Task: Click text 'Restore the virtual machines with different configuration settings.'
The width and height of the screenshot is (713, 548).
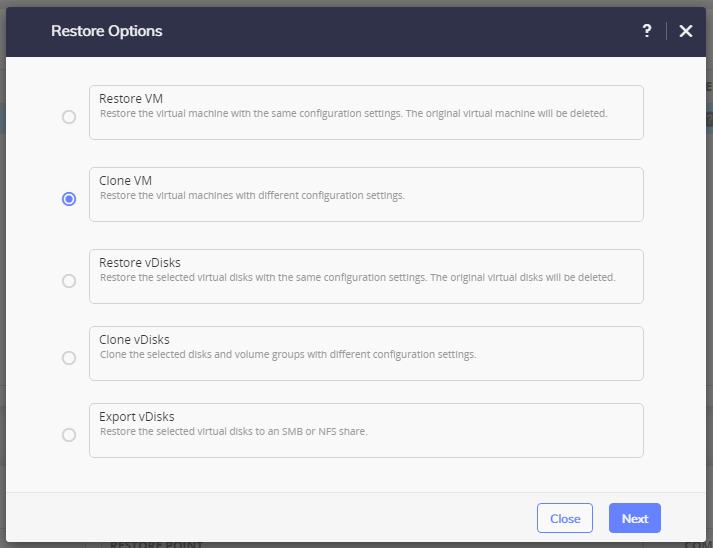Action: pos(252,196)
